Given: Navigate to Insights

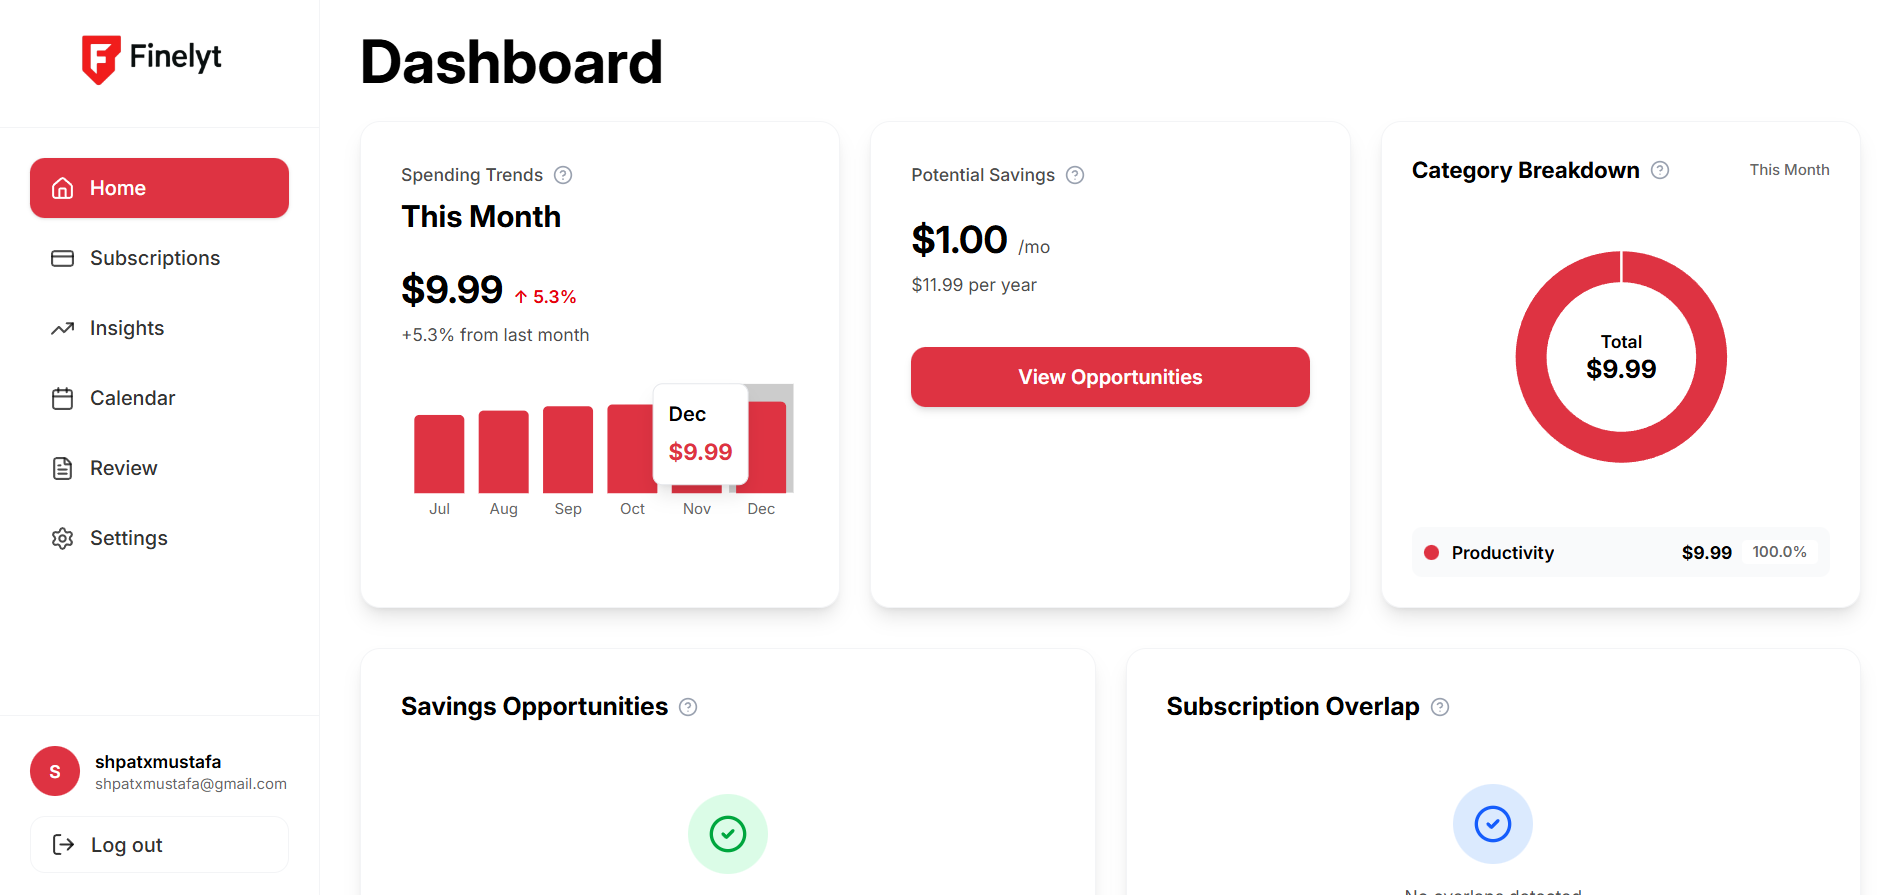Looking at the screenshot, I should pyautogui.click(x=126, y=328).
